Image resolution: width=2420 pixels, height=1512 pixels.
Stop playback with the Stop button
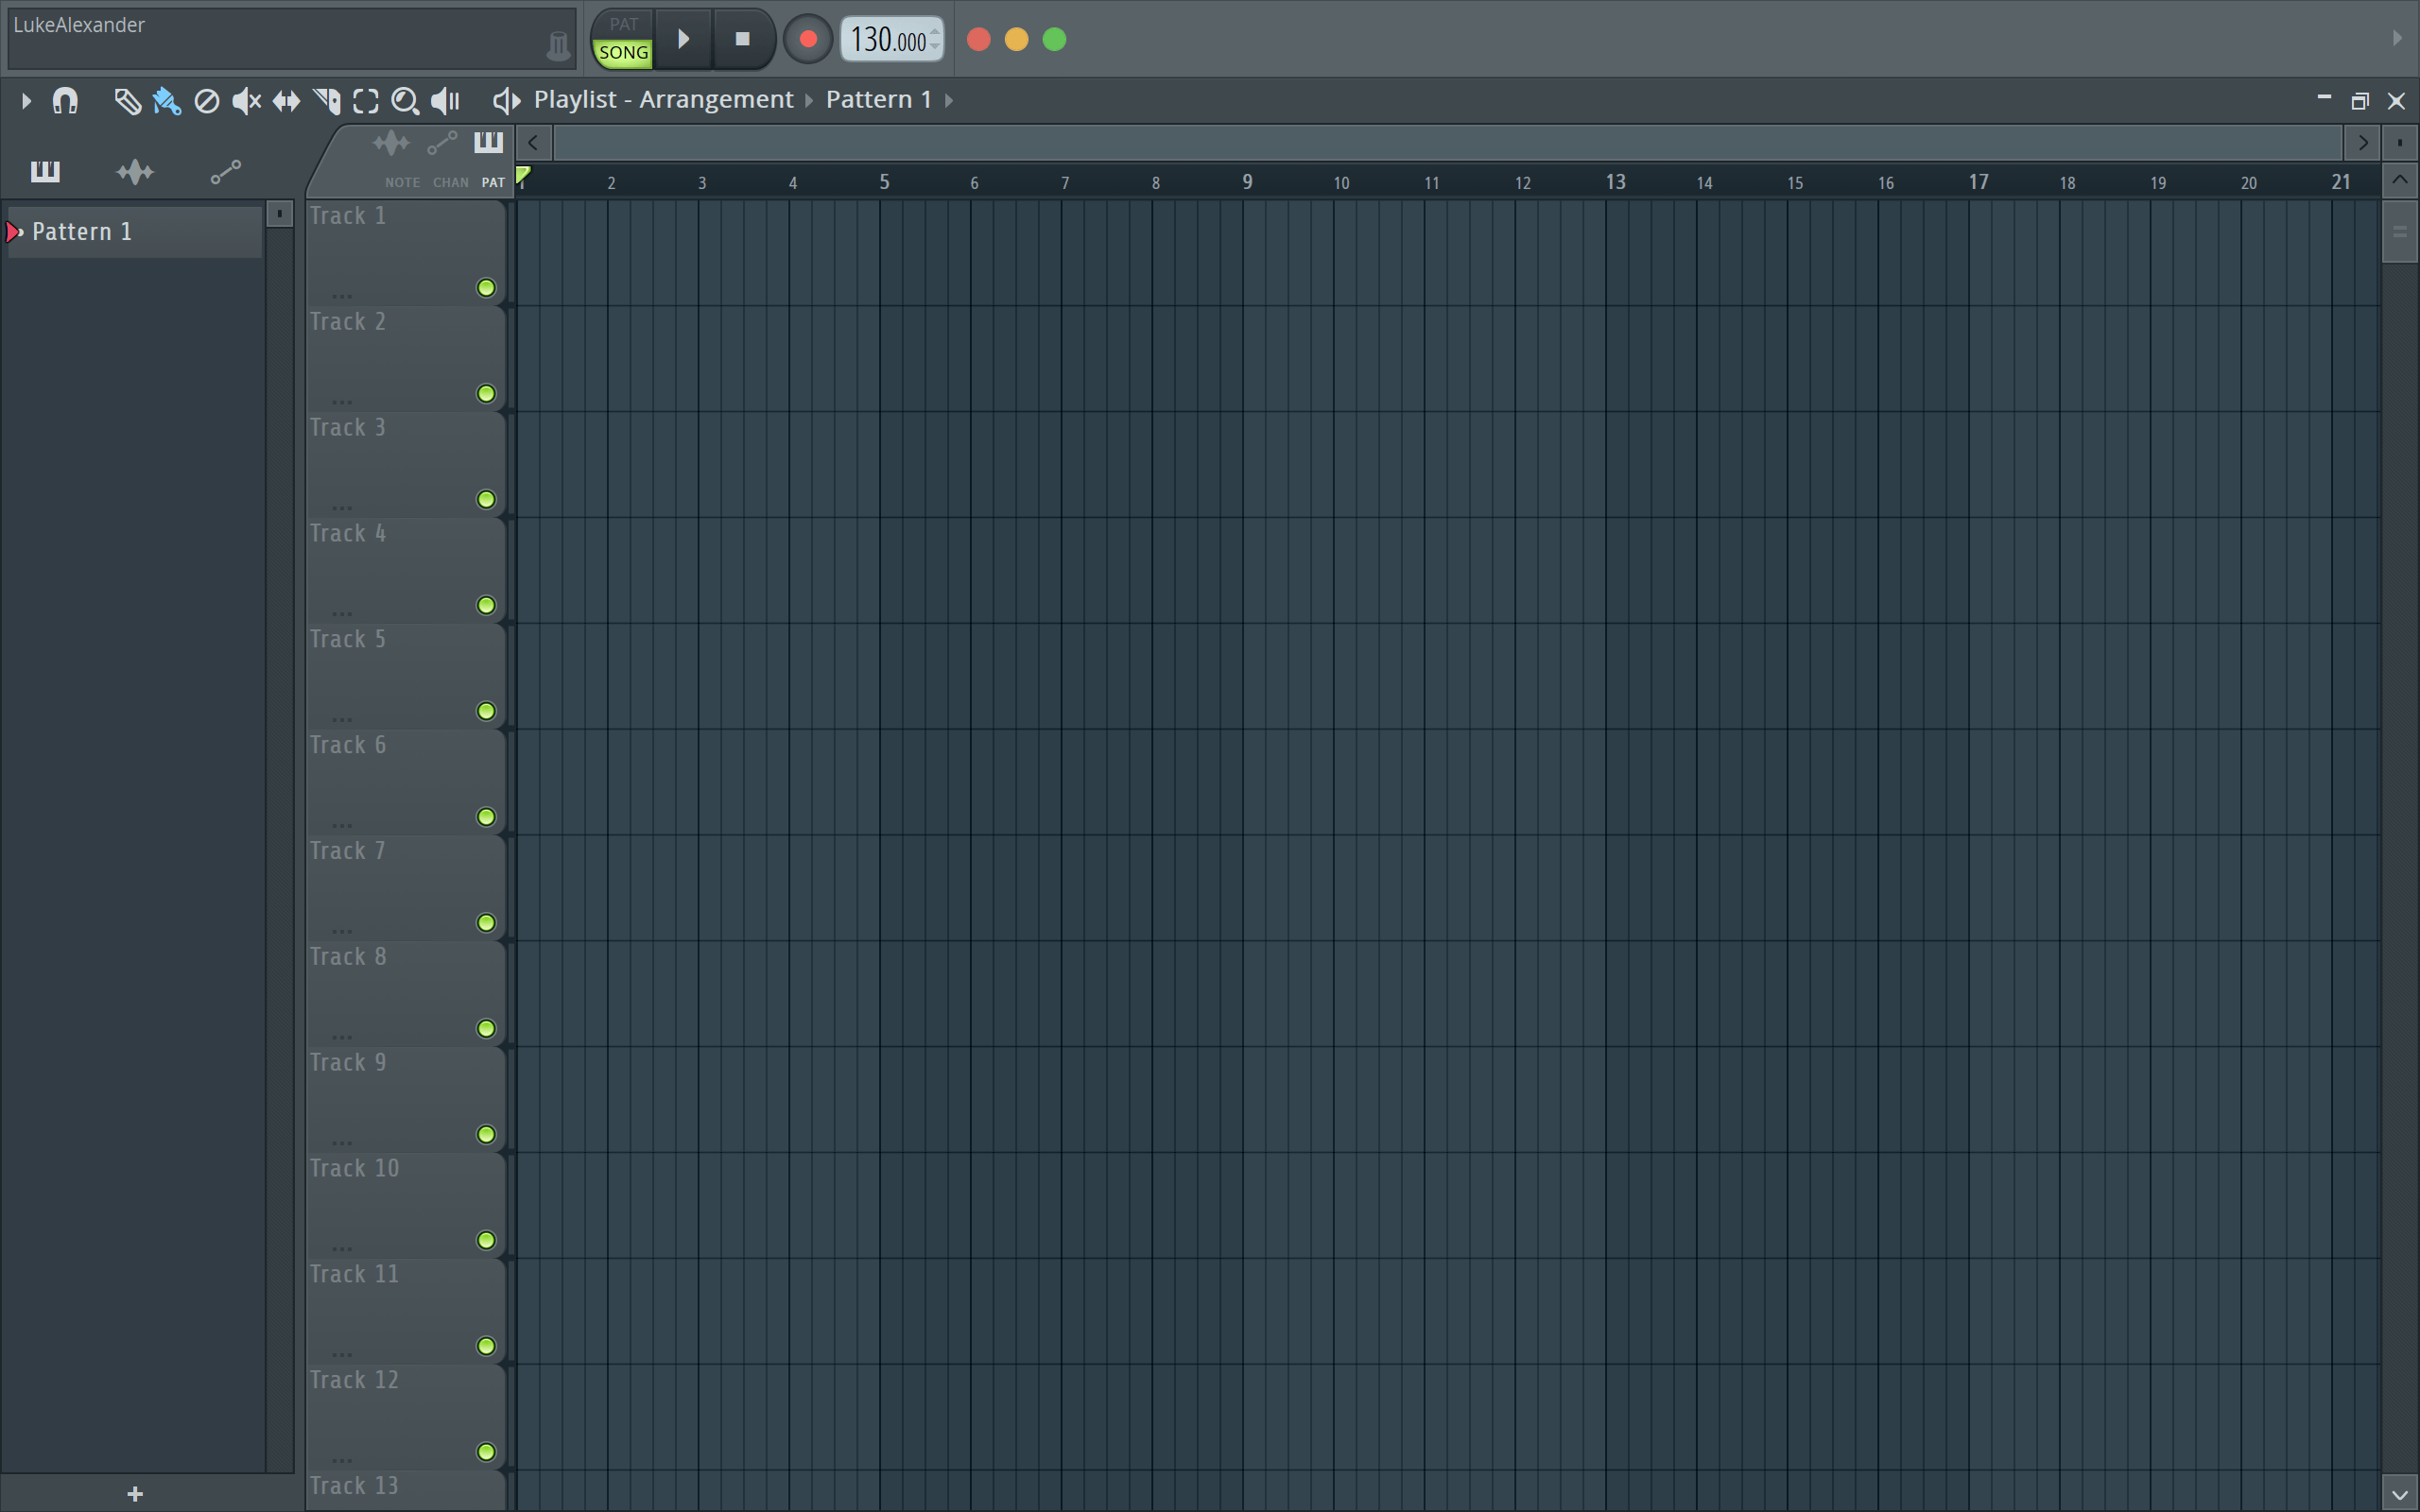[742, 39]
